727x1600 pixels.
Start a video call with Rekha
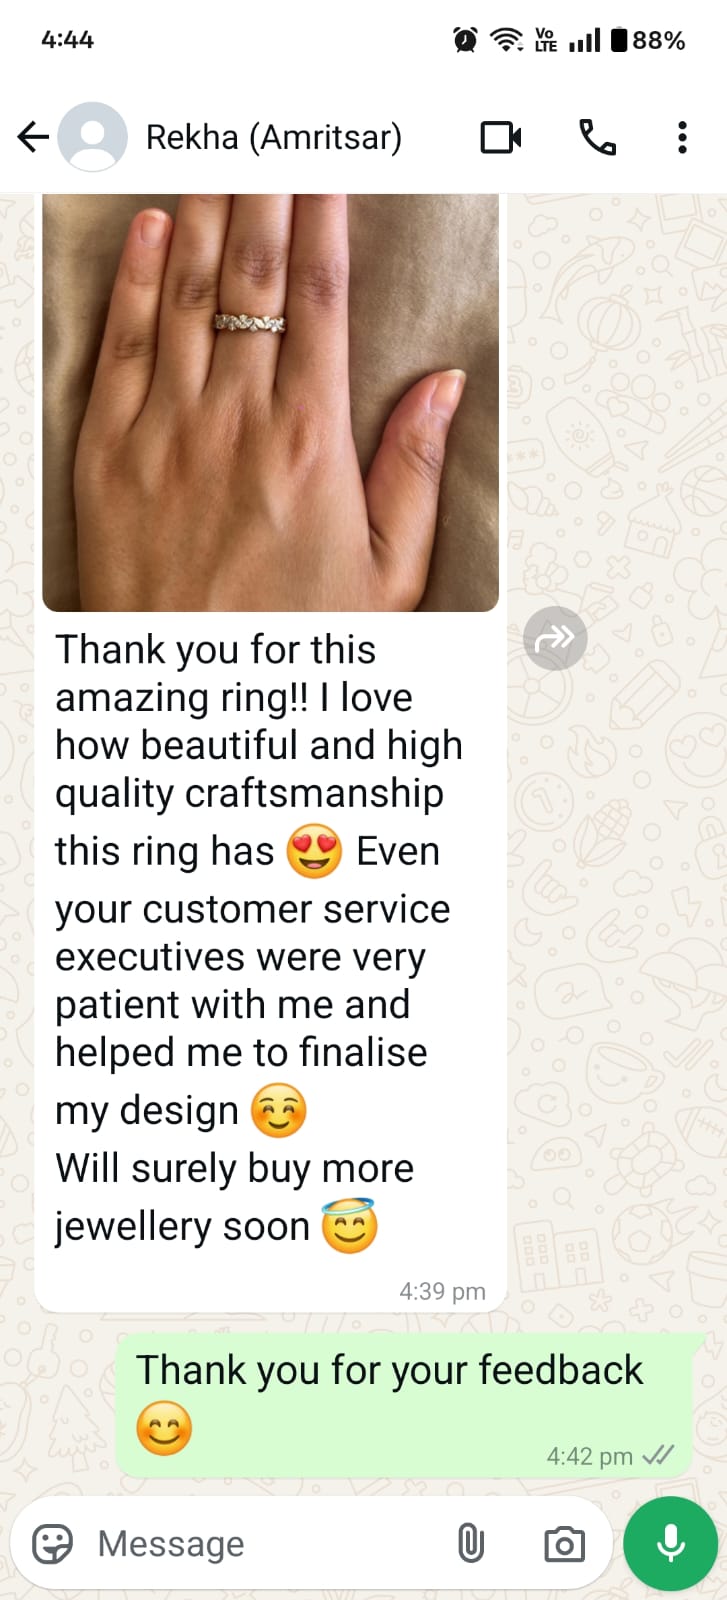pos(501,137)
